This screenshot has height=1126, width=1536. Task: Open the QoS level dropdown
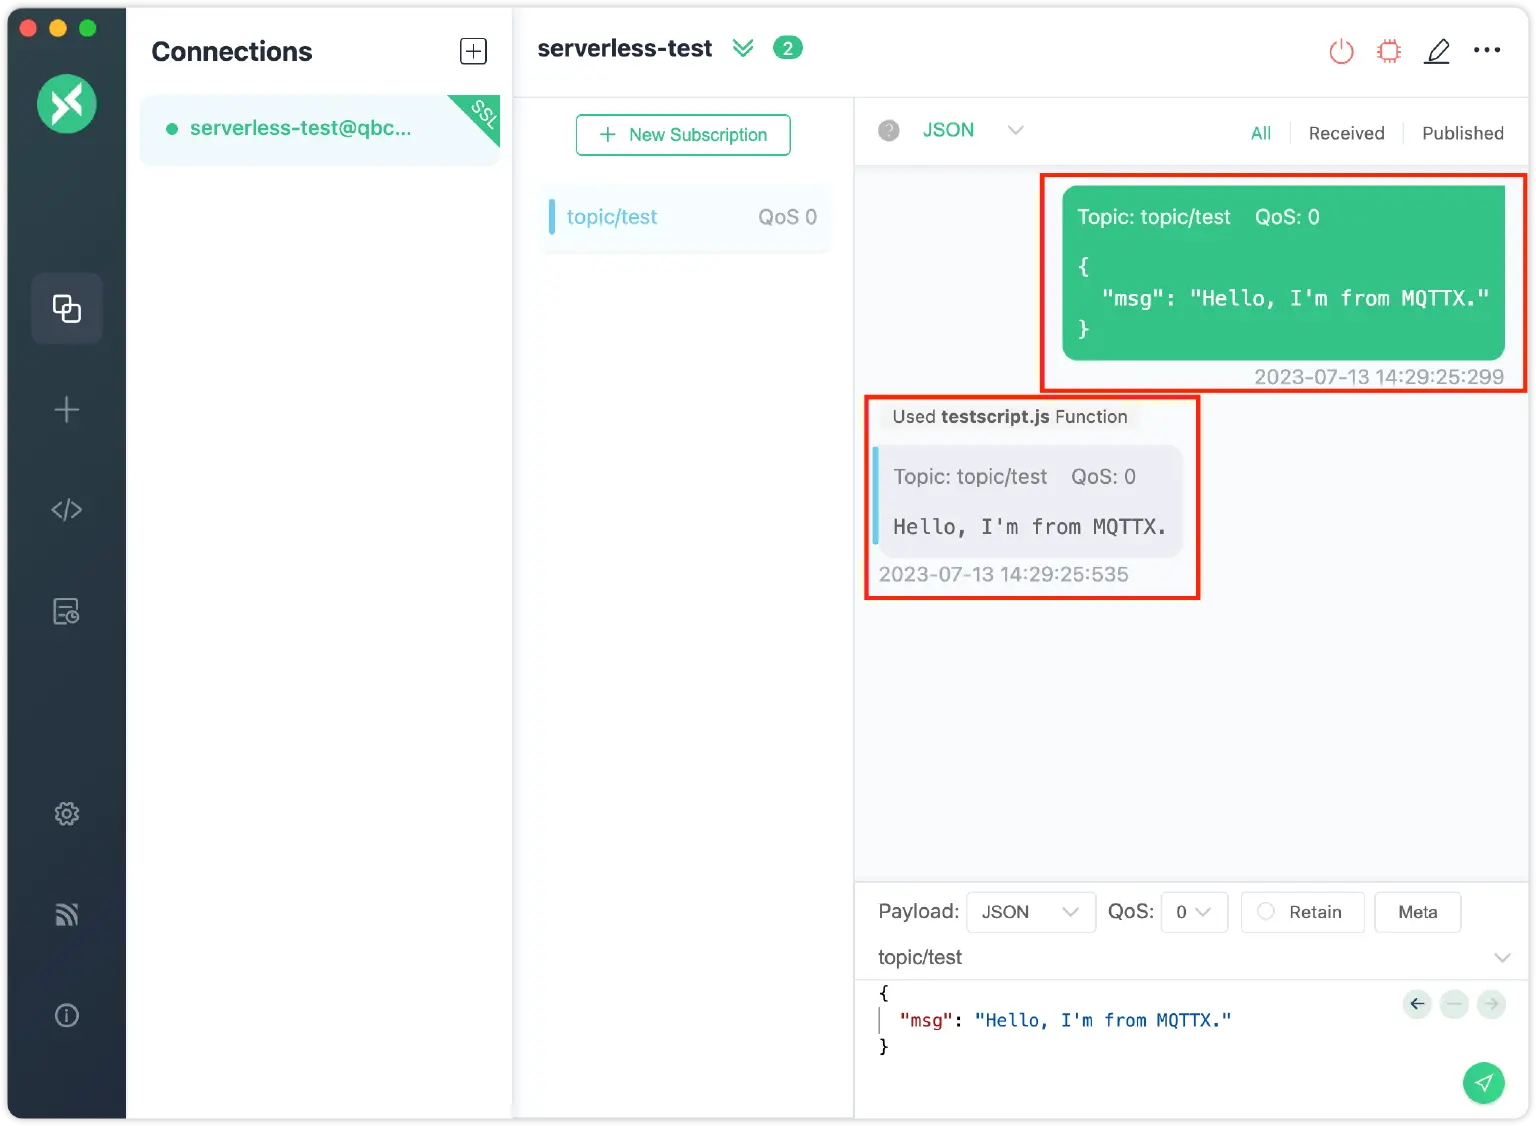click(x=1193, y=912)
